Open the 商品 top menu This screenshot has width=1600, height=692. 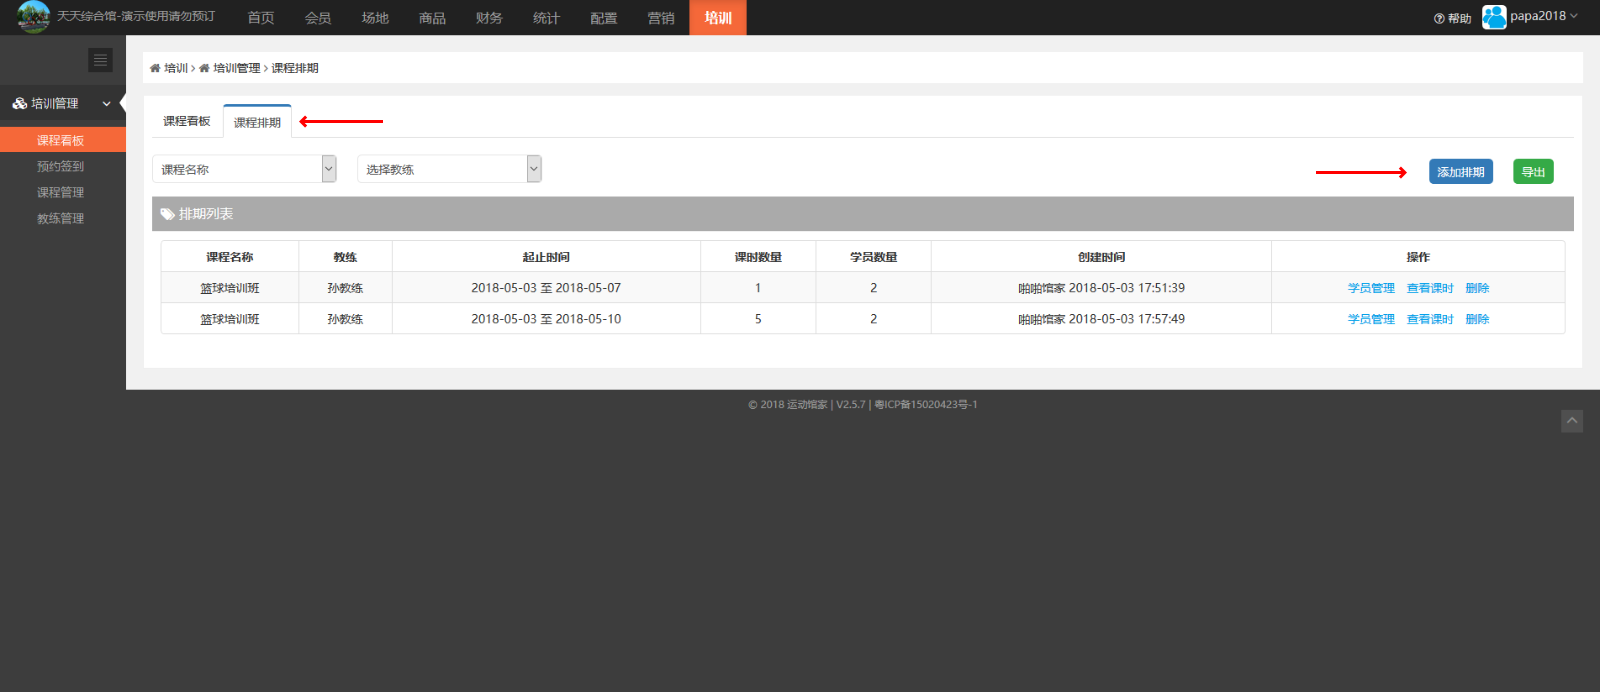[x=432, y=18]
